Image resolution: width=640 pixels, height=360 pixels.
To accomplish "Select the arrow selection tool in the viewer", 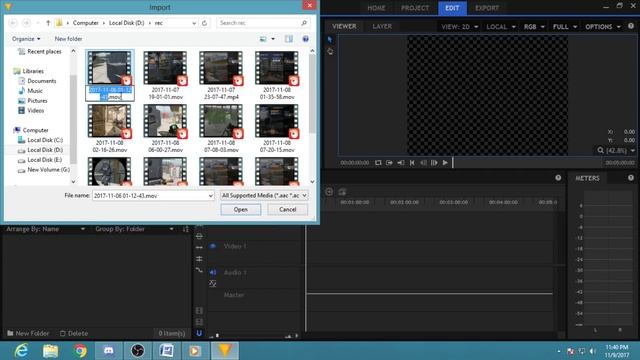I will point(330,39).
